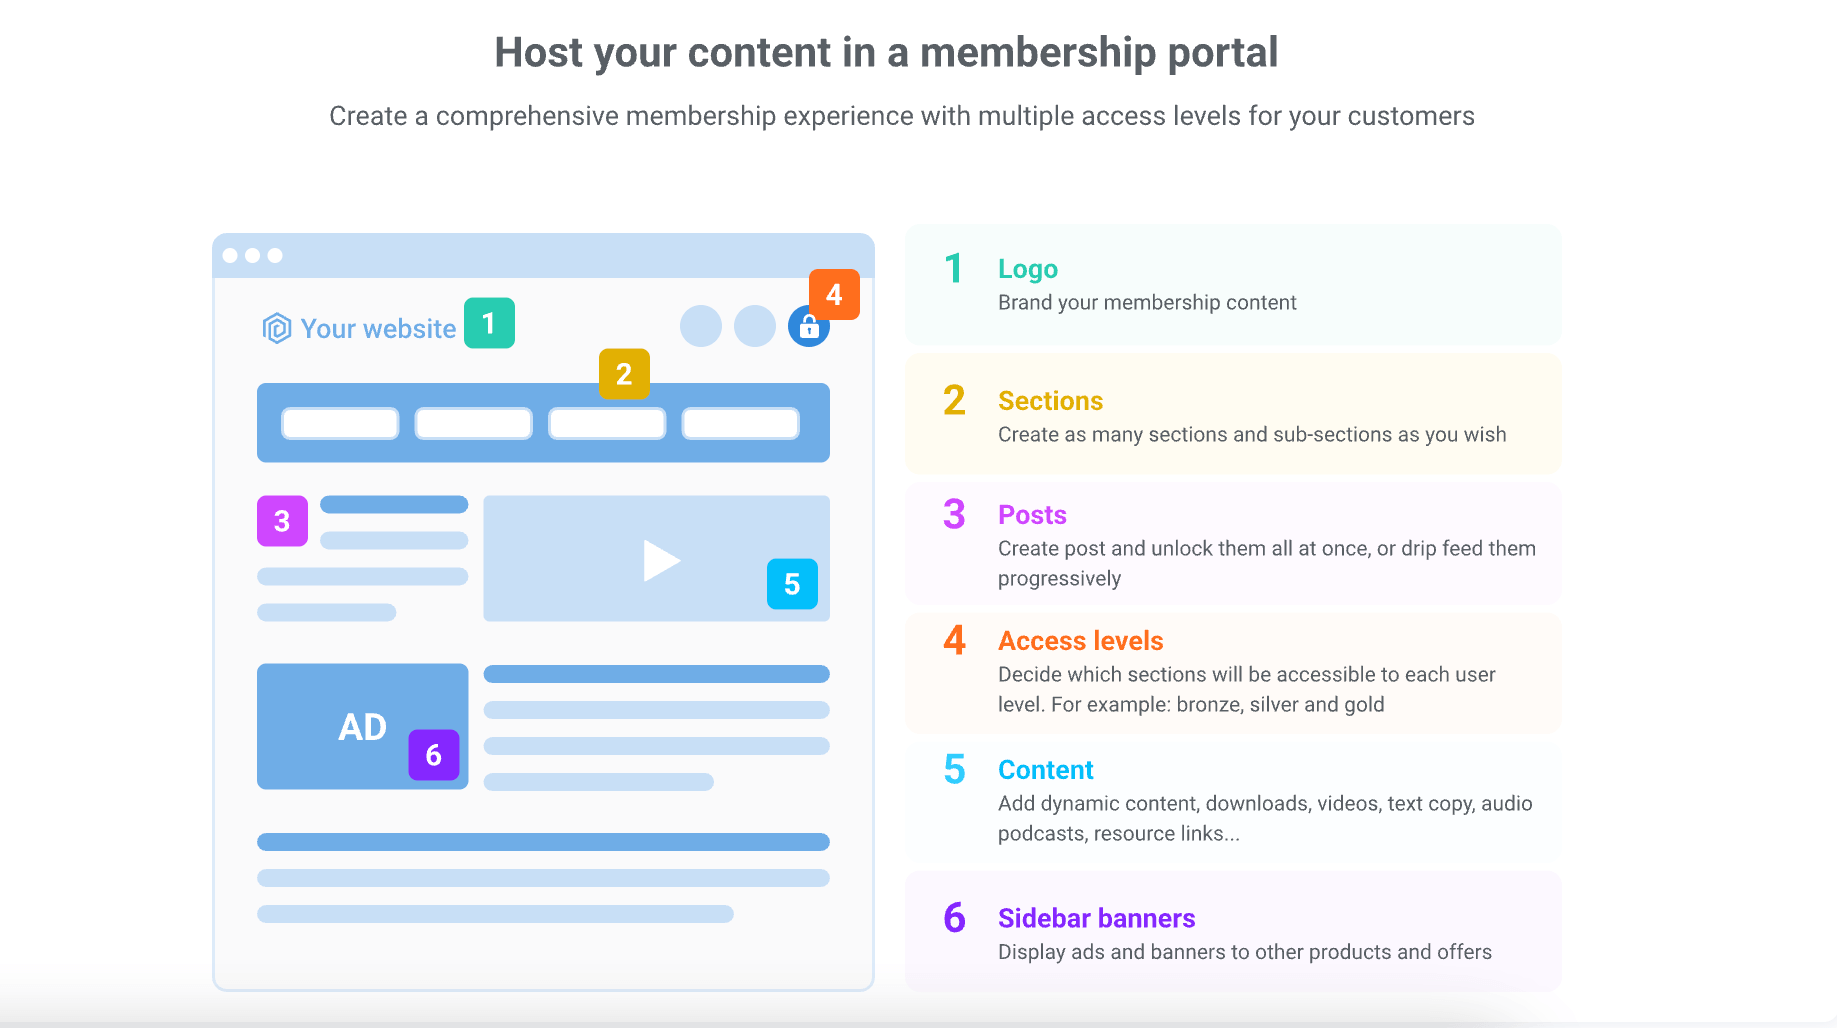The width and height of the screenshot is (1837, 1028).
Task: Select the Sidebar banners feature card
Action: 1233,932
